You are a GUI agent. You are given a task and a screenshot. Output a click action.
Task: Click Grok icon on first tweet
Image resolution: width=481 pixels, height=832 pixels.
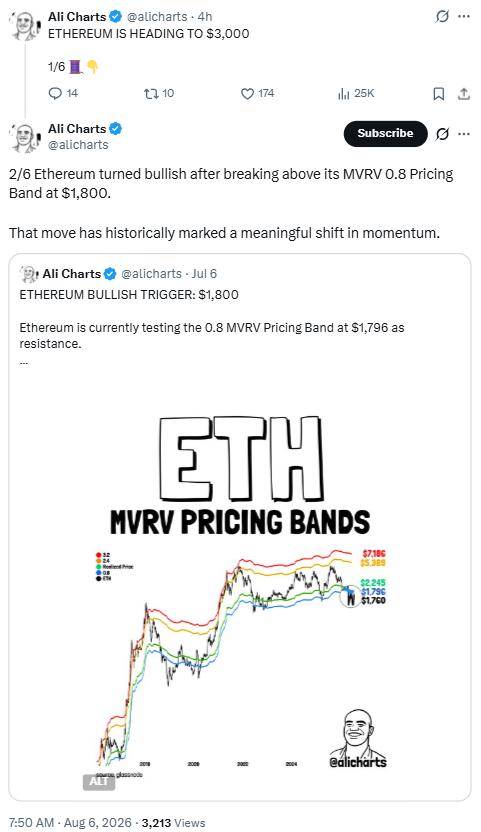click(x=442, y=17)
